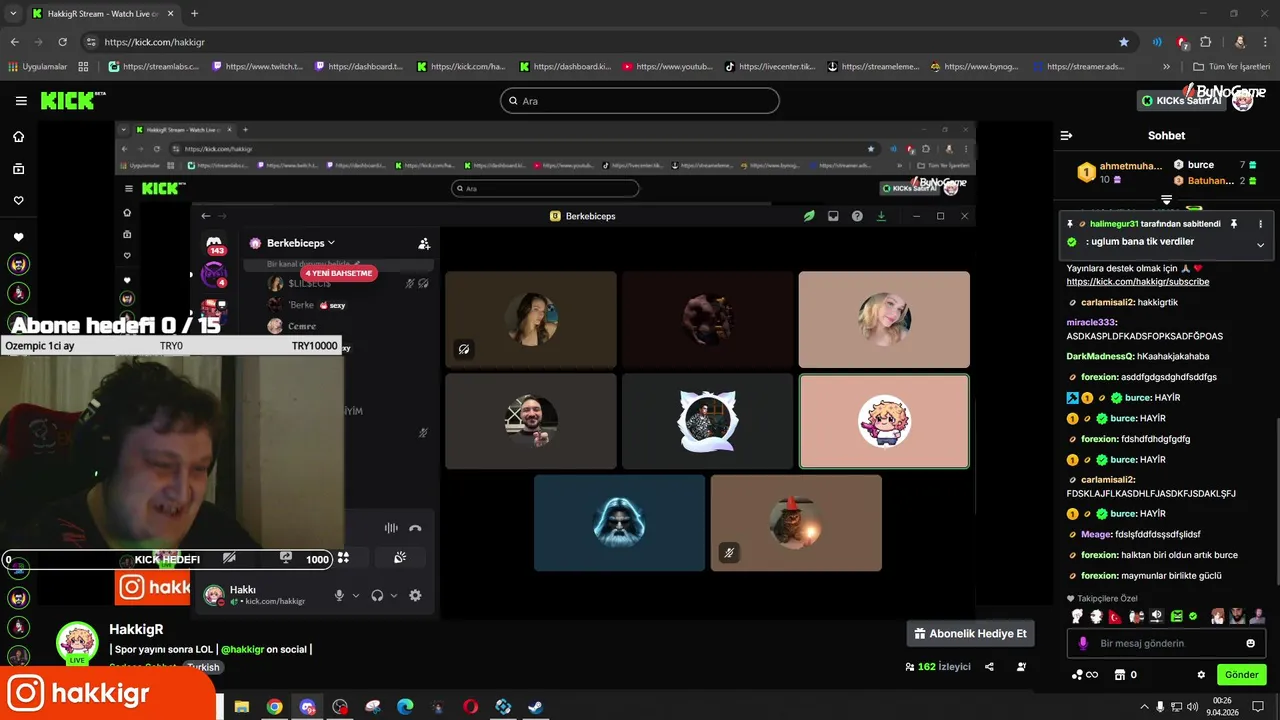This screenshot has width=1280, height=720.
Task: Open new browser tab
Action: [194, 13]
